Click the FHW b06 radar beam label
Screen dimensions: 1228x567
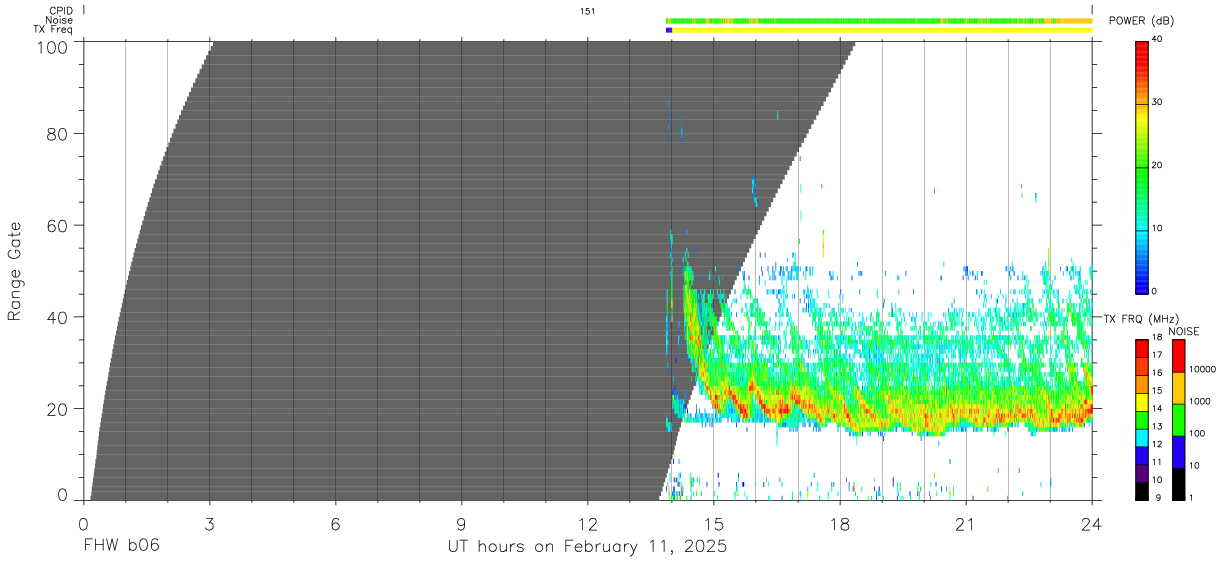point(121,547)
